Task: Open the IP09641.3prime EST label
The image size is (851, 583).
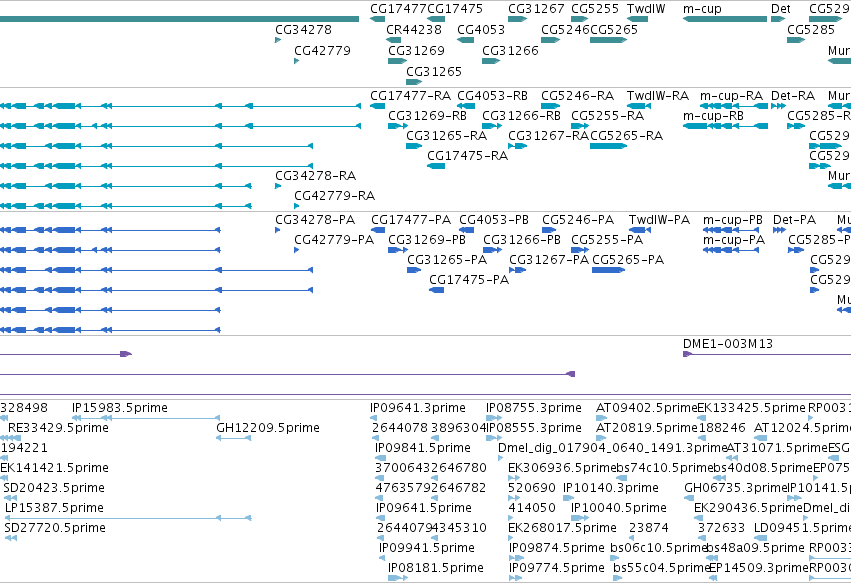Action: pos(418,408)
